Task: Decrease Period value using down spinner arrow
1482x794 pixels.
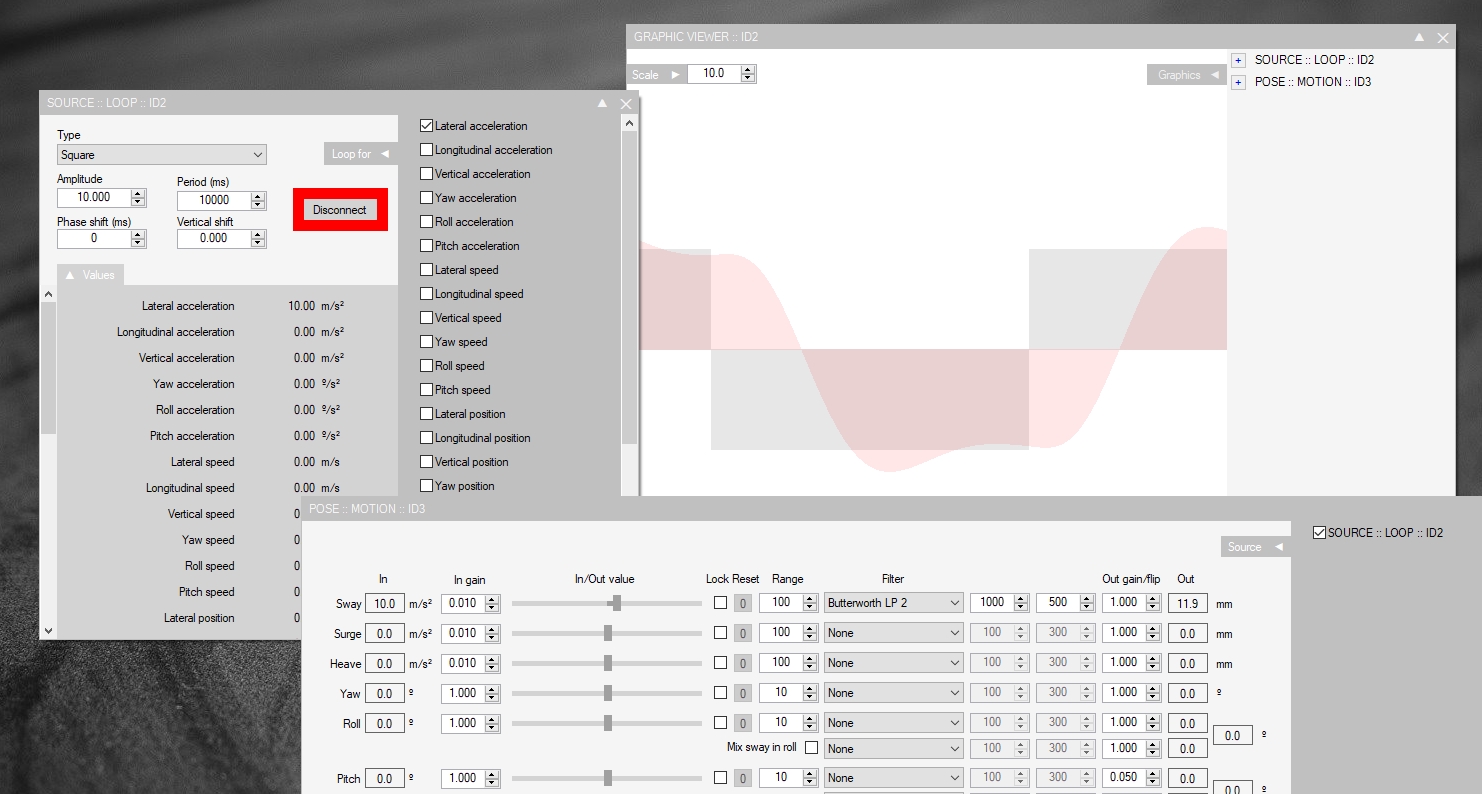Action: (x=258, y=205)
